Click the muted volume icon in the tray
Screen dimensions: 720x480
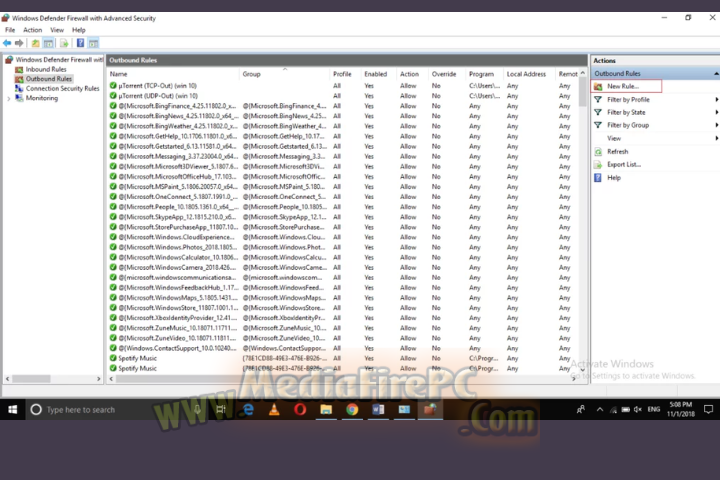pos(638,409)
